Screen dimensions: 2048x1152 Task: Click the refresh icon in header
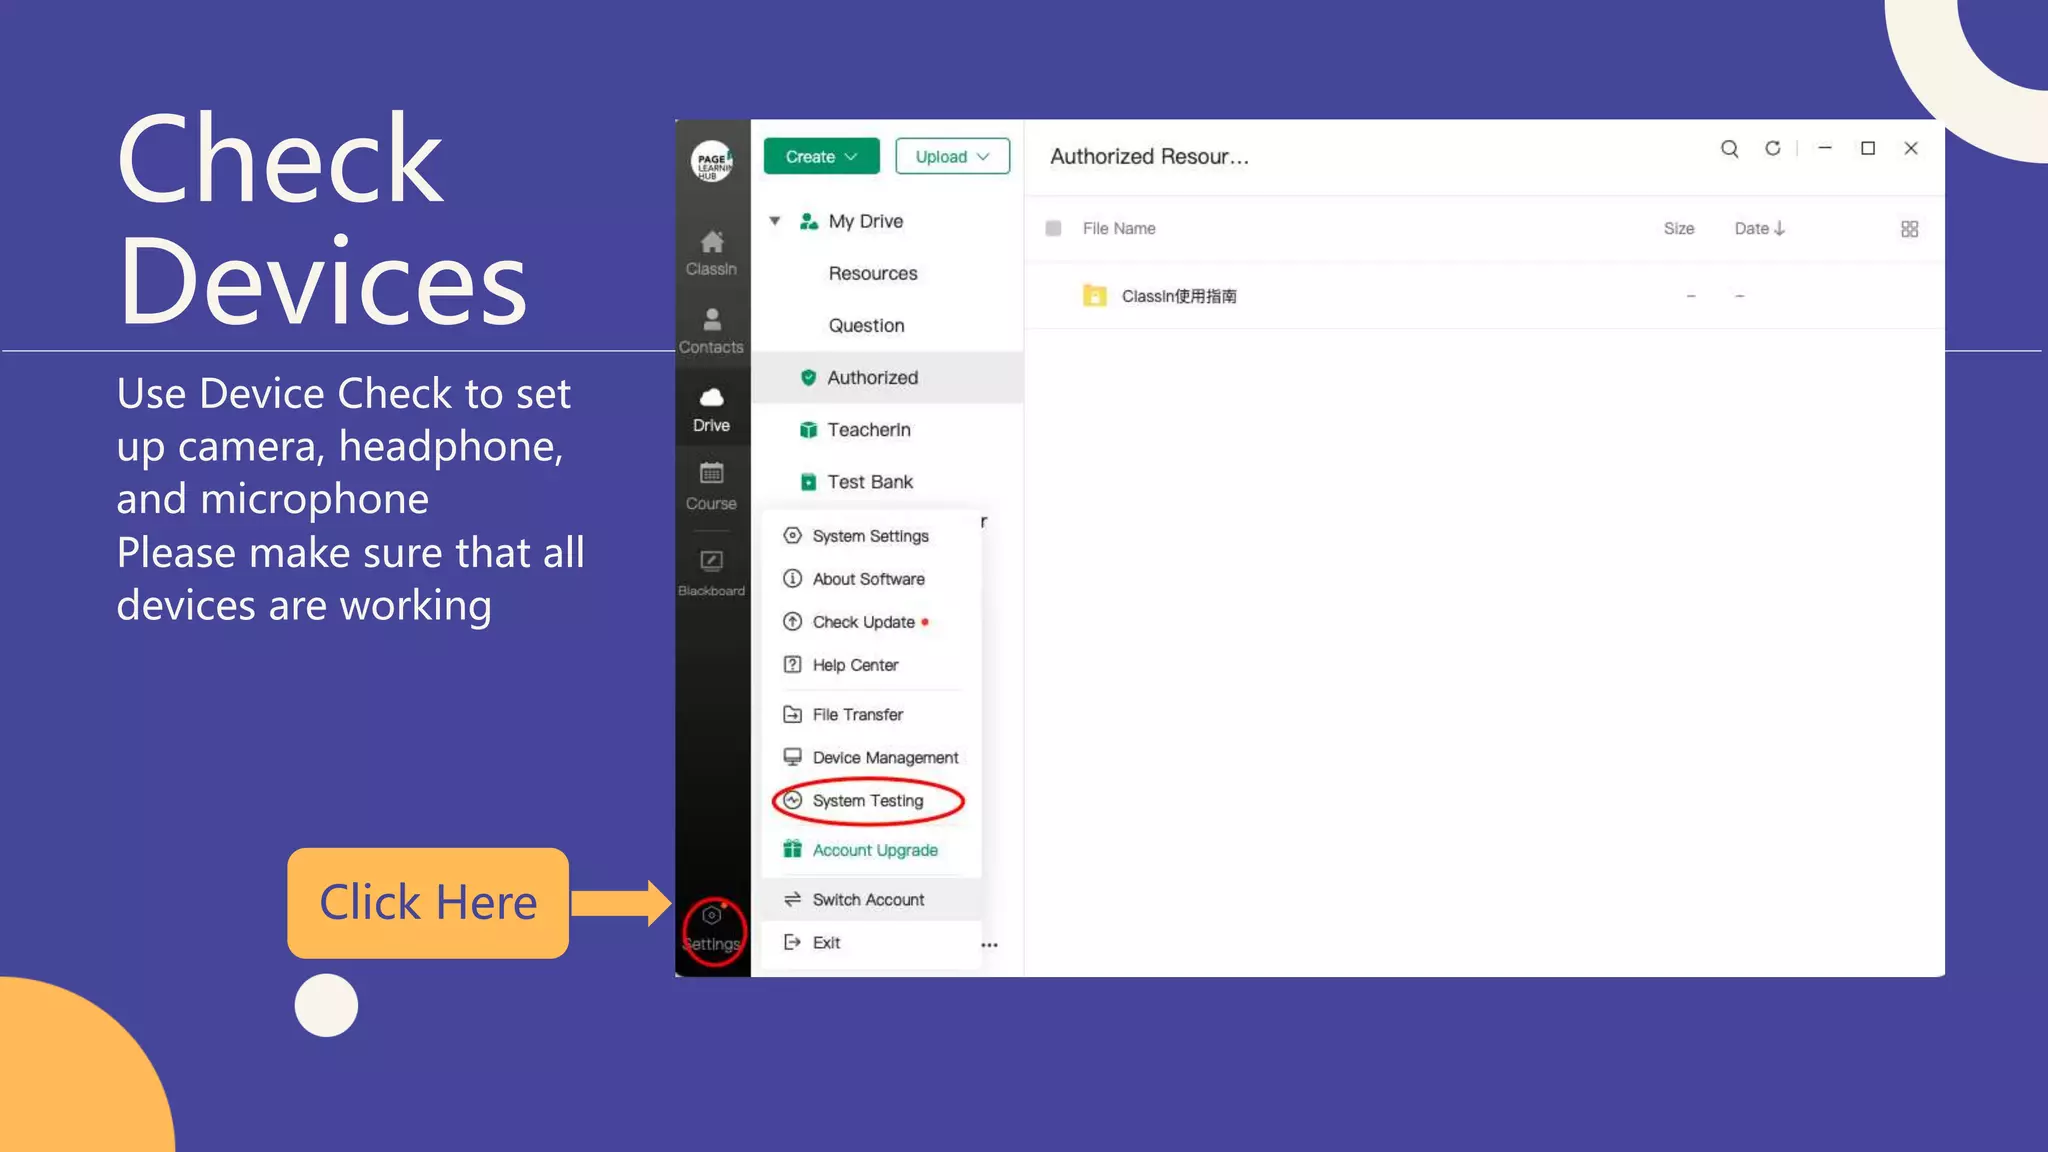point(1772,149)
